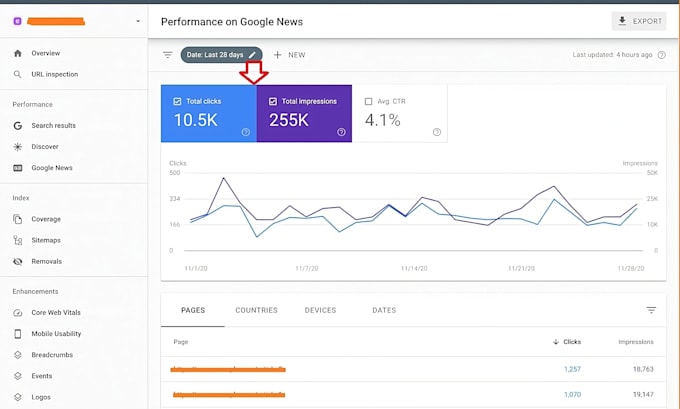The width and height of the screenshot is (680, 409).
Task: Click the pencil icon in date chip
Action: click(252, 55)
